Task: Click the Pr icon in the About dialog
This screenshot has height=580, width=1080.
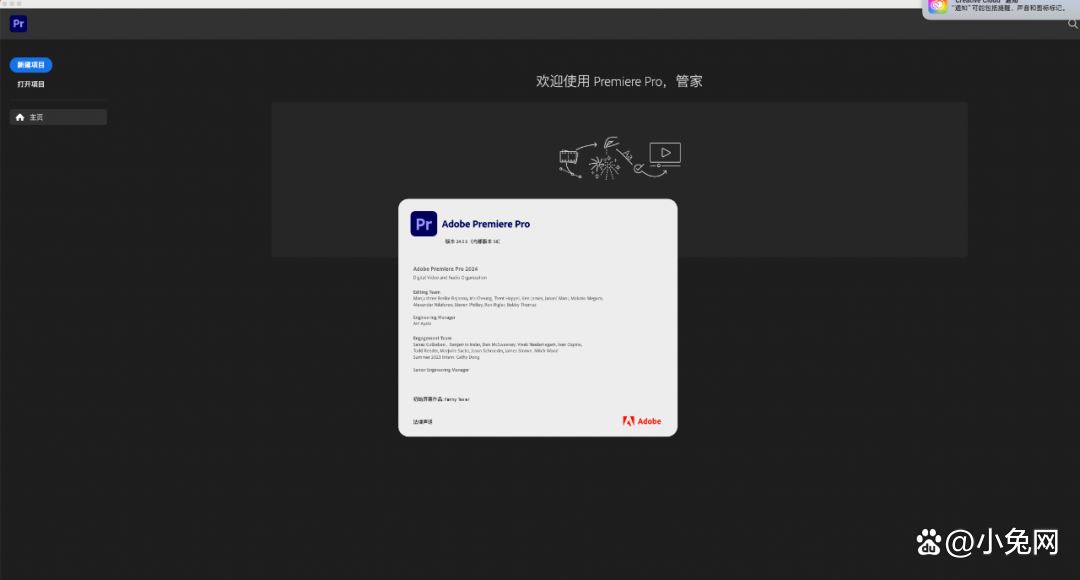Action: point(424,224)
